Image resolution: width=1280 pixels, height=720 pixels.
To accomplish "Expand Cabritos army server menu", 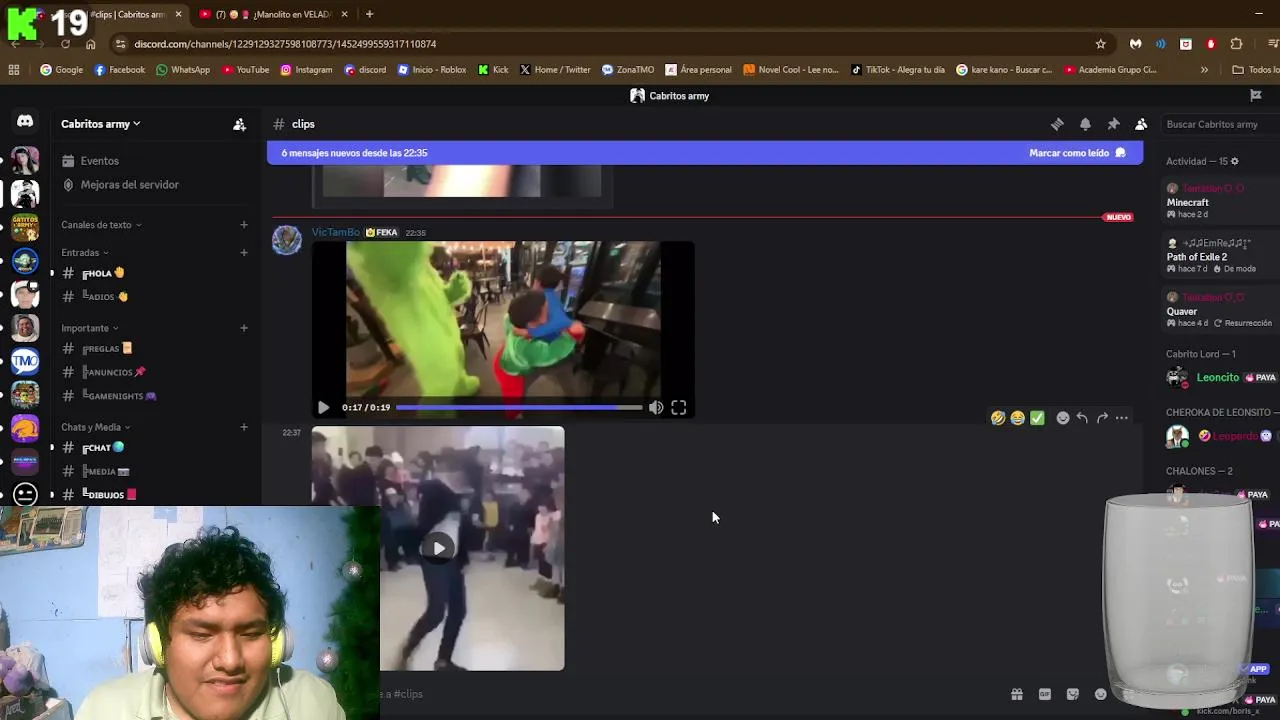I will [100, 124].
